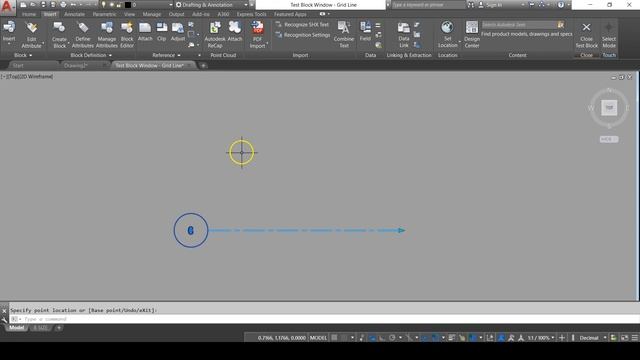Click Select Mode touch icon
This screenshot has height=360, width=640.
(609, 34)
